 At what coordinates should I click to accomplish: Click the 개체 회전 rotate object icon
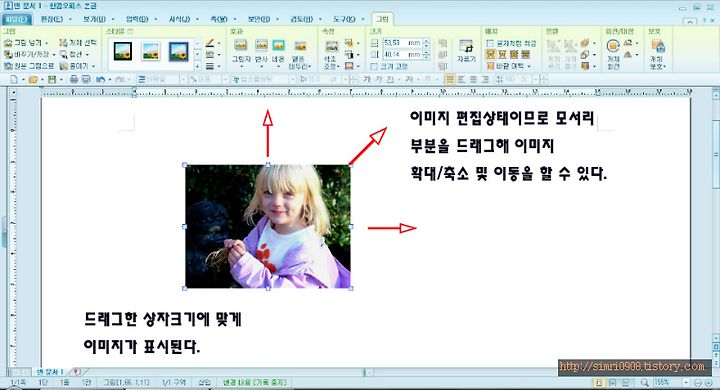[x=613, y=46]
